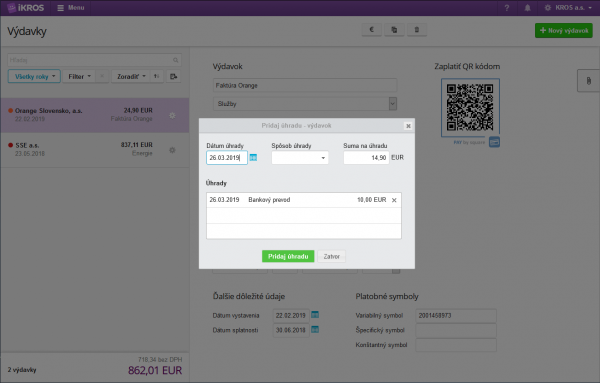Click the Suma na úhradu amount field

coord(366,158)
